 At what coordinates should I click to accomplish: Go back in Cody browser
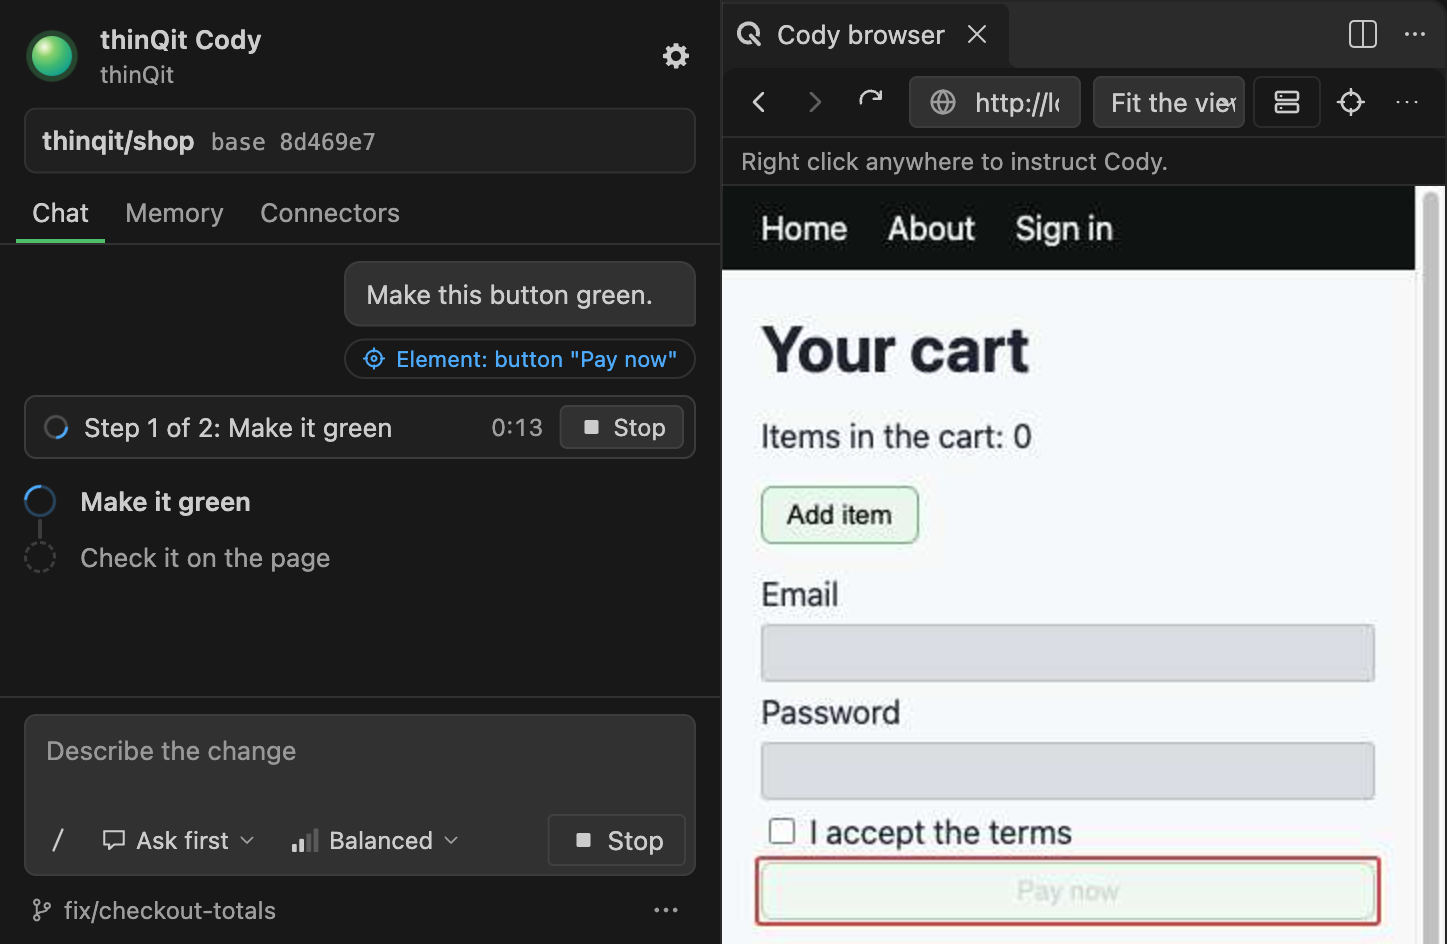[759, 102]
